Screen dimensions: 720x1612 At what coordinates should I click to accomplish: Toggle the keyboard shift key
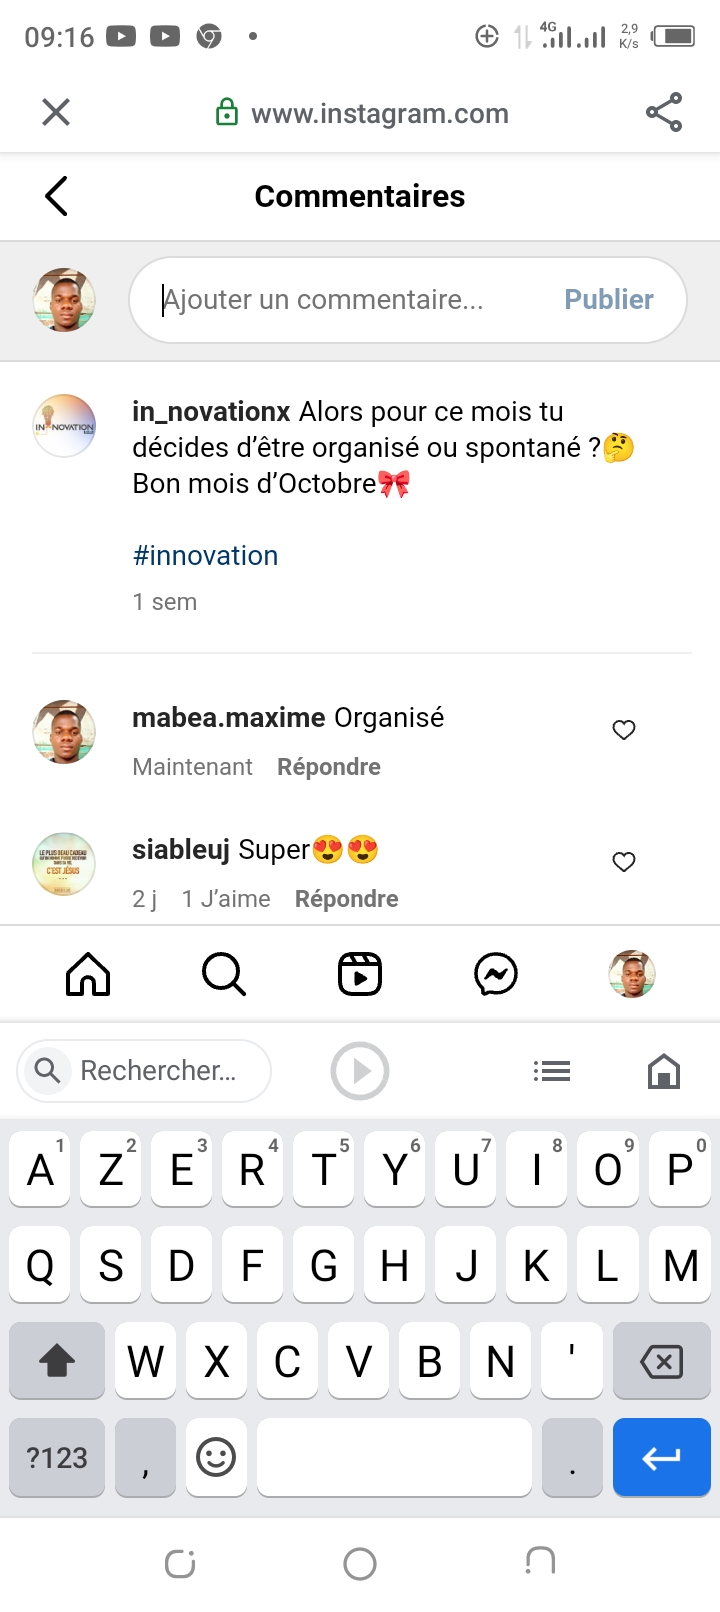(x=57, y=1361)
